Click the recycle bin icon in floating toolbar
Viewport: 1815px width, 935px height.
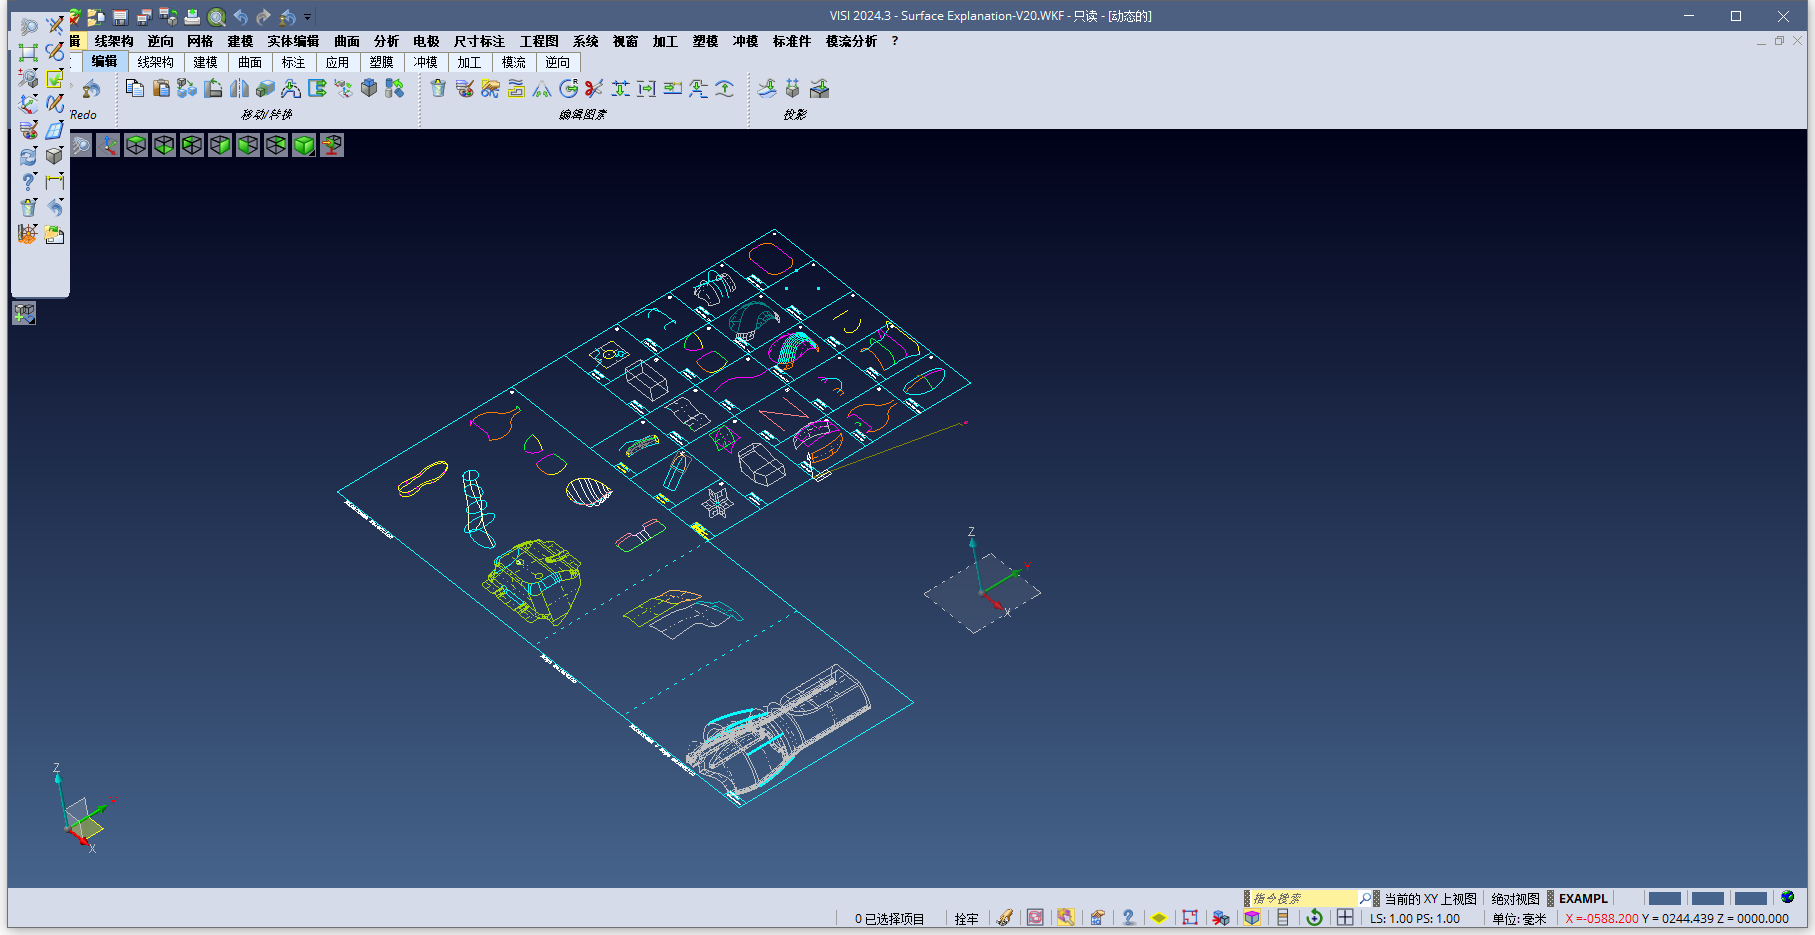(x=28, y=208)
